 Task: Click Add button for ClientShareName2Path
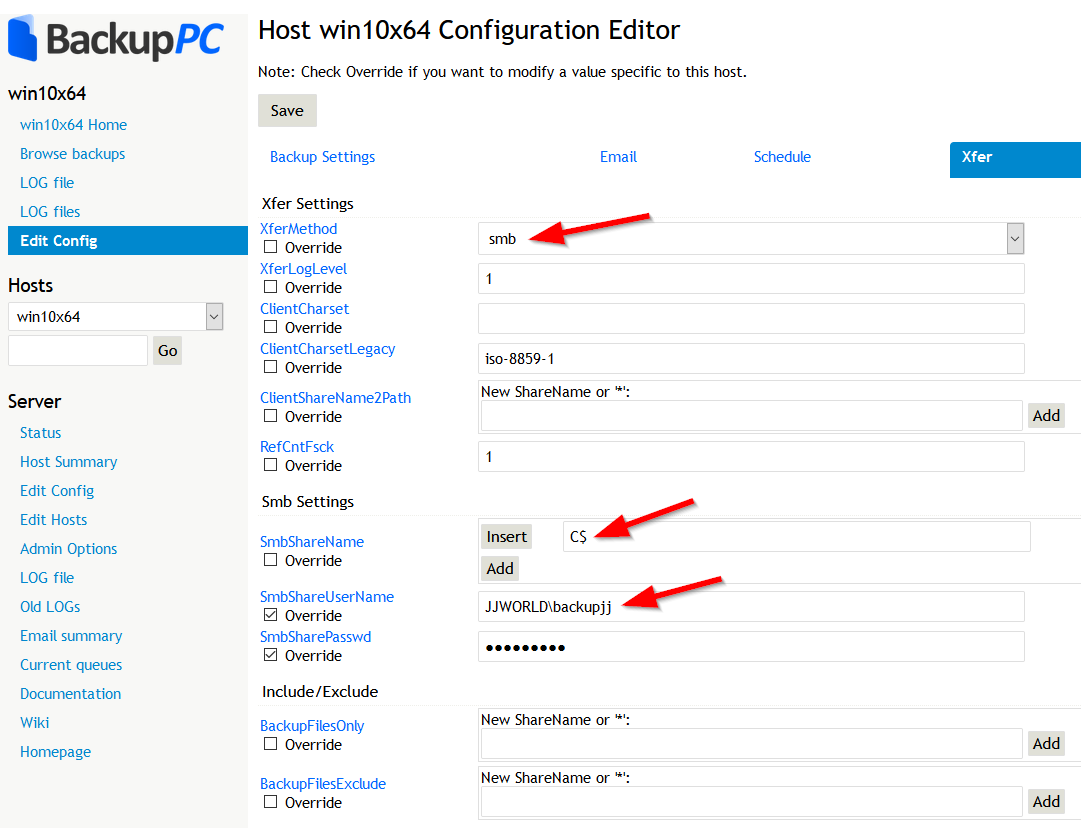pyautogui.click(x=1046, y=416)
